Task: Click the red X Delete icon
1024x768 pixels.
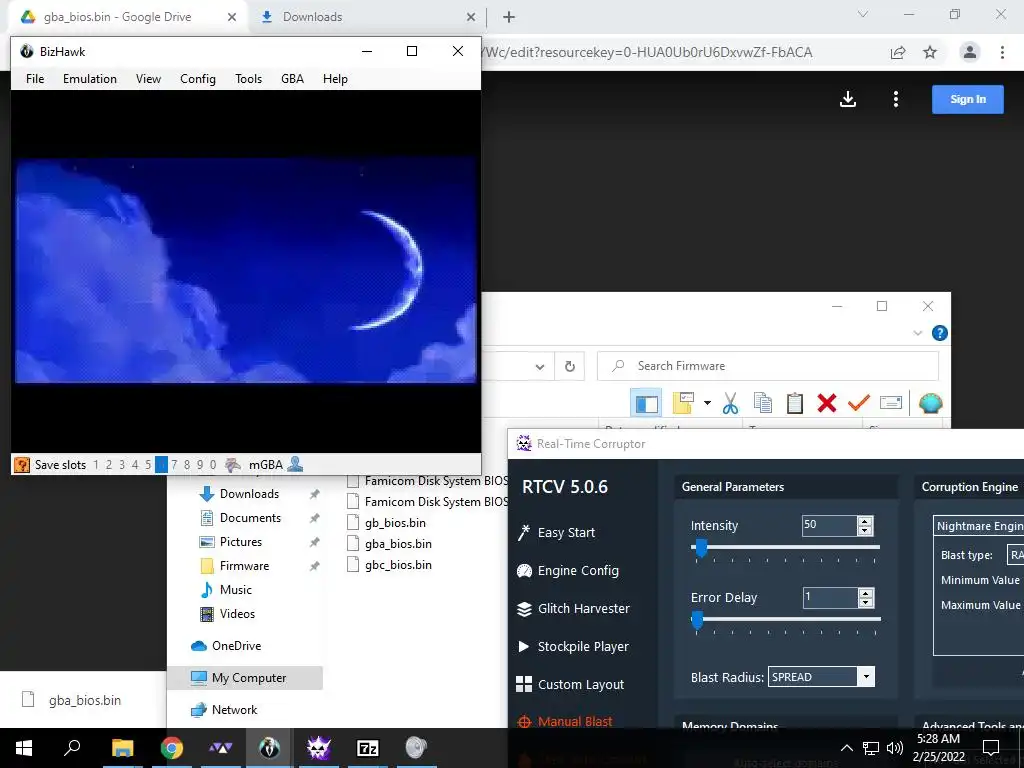Action: (x=827, y=403)
